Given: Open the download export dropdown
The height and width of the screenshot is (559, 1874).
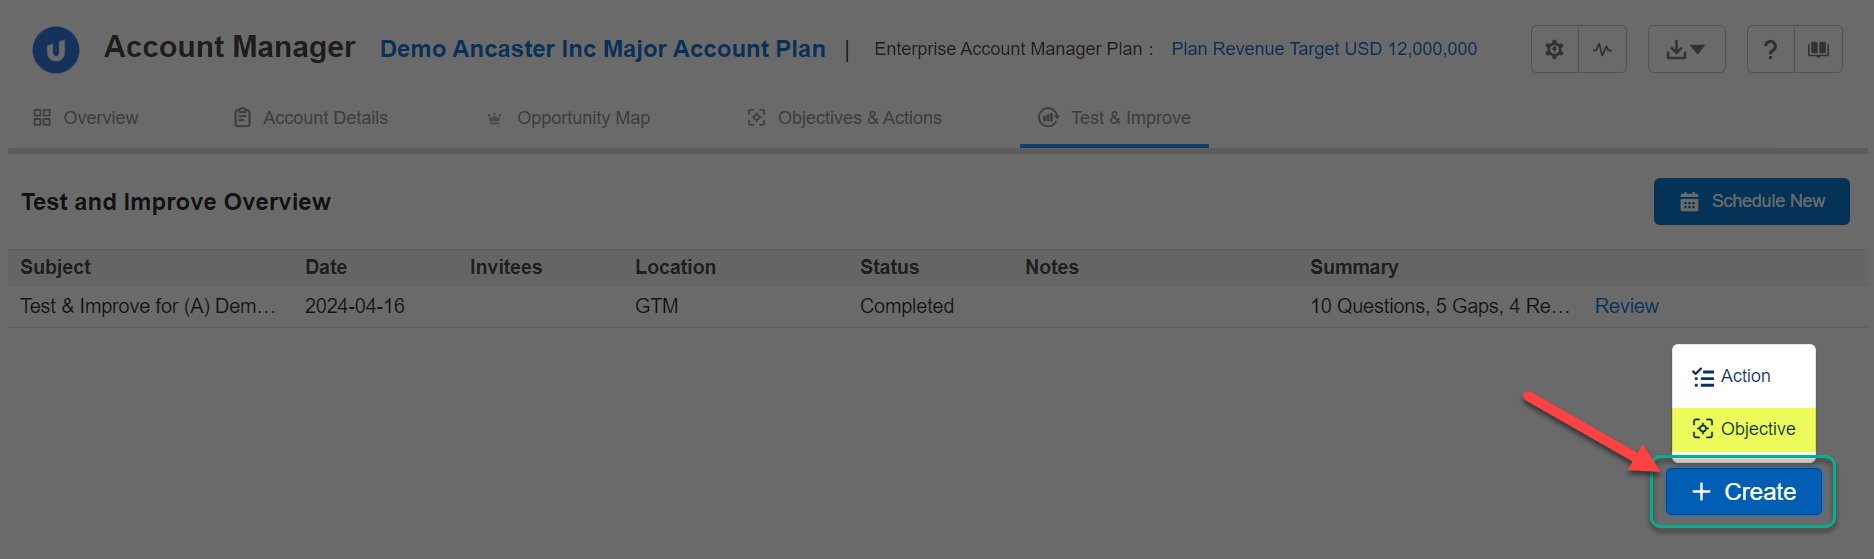Looking at the screenshot, I should [1686, 49].
